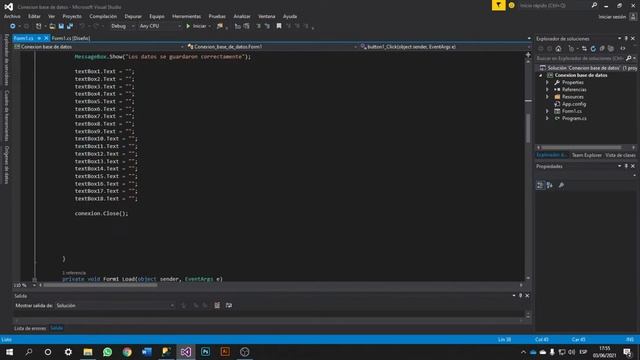Toggle word wrap in the Salida panel

point(229,305)
